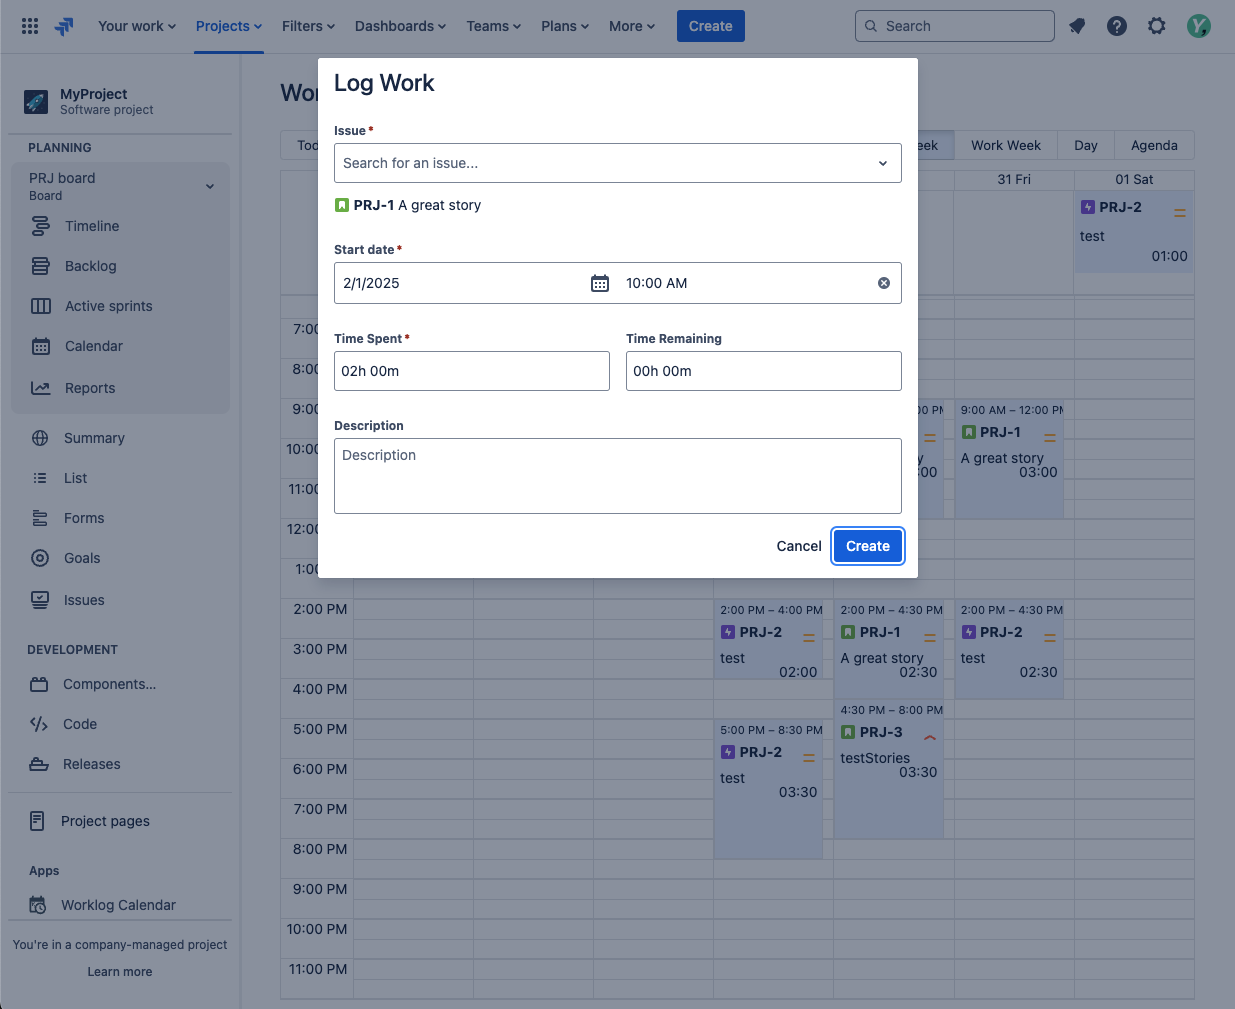Clear the 10:00 AM time with the x icon
The width and height of the screenshot is (1235, 1009).
883,283
